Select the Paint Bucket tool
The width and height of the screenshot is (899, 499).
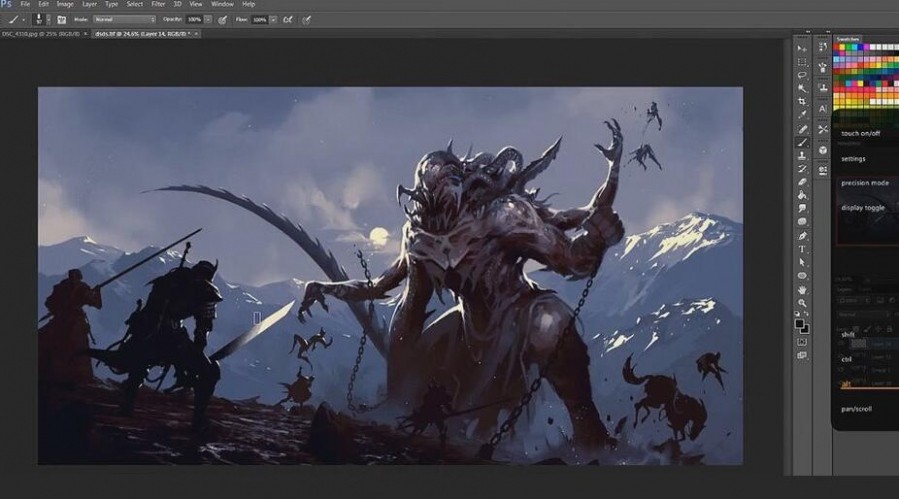click(x=802, y=196)
